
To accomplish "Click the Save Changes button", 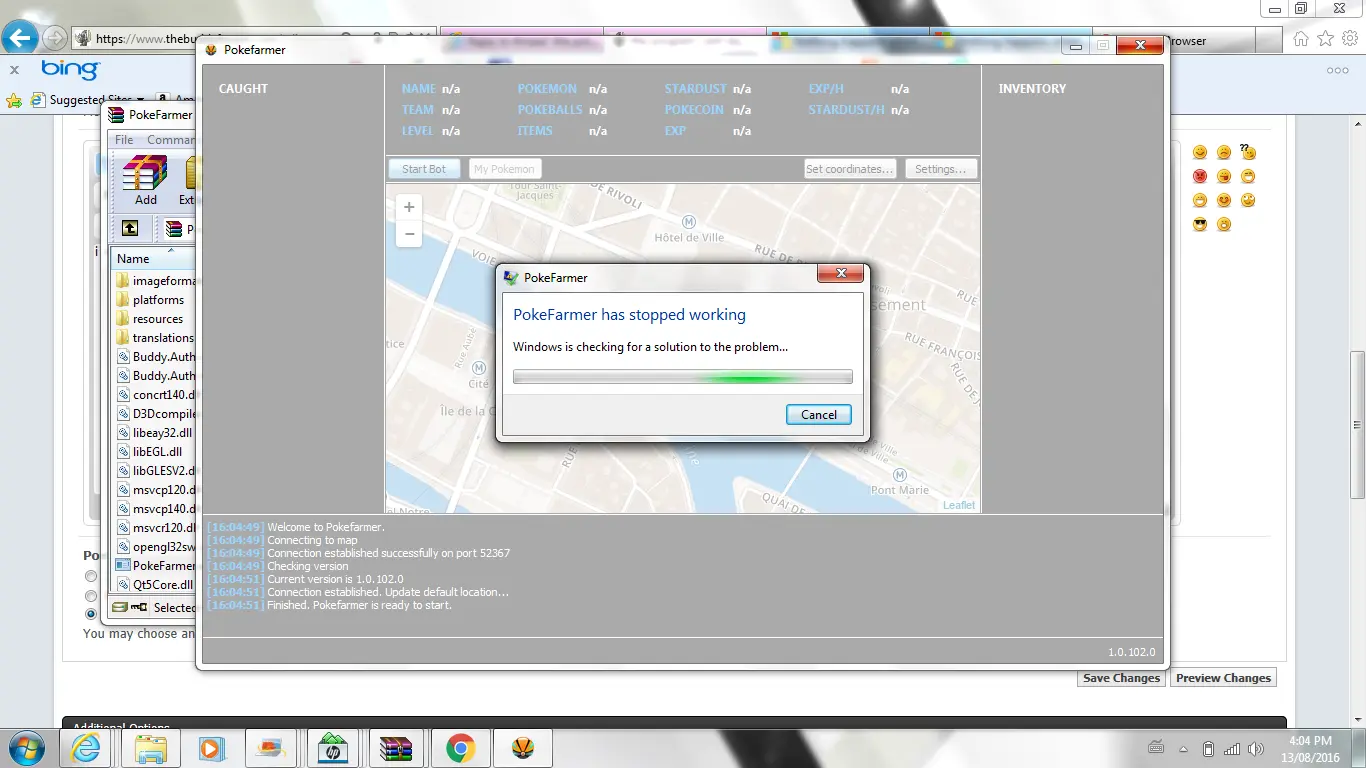I will coord(1121,678).
